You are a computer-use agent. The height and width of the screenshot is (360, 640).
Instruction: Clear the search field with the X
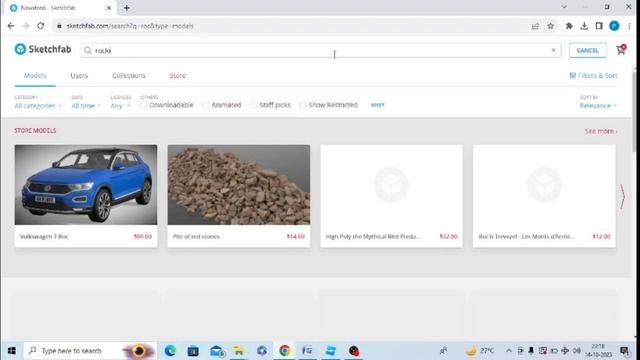tap(553, 50)
